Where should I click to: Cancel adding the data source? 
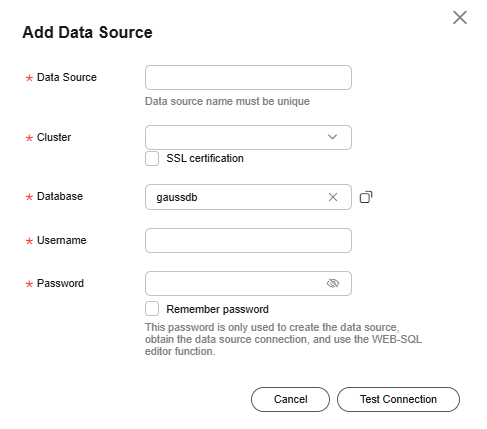tap(290, 399)
